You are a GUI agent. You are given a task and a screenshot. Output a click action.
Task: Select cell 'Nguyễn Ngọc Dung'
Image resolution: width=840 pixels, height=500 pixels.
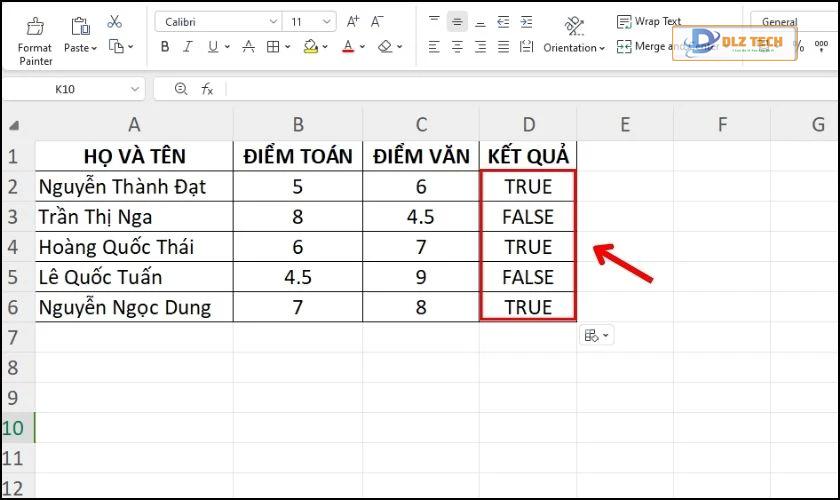tap(134, 307)
